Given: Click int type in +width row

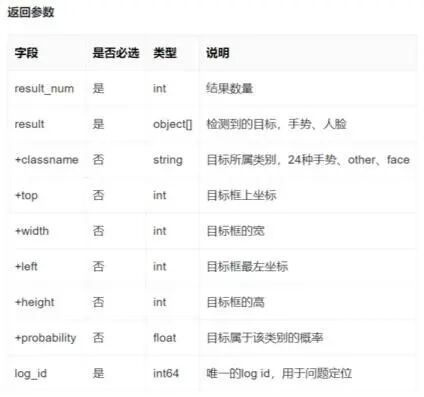Looking at the screenshot, I should (159, 231).
